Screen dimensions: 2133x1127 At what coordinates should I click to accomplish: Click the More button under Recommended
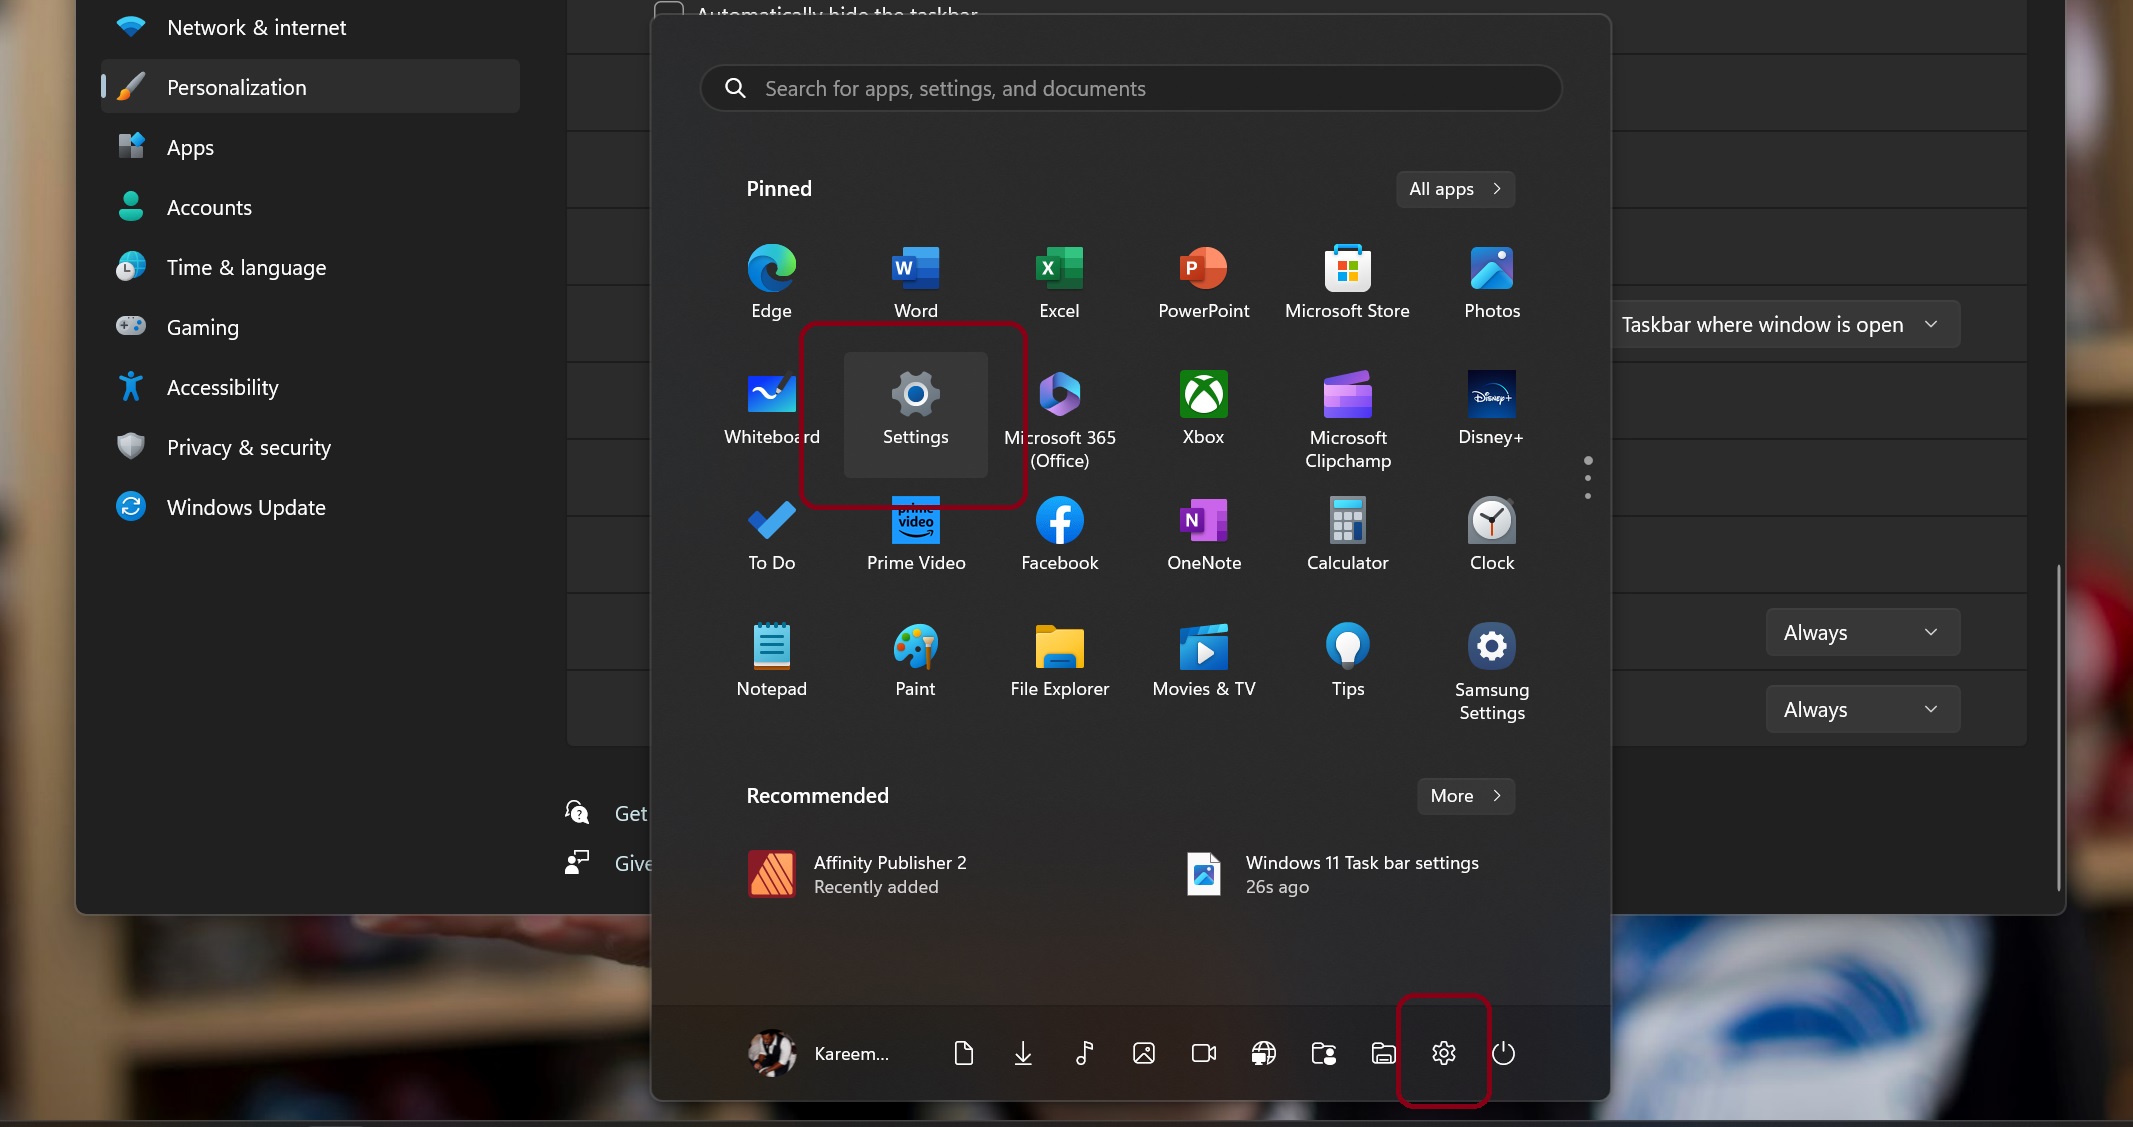[1465, 796]
